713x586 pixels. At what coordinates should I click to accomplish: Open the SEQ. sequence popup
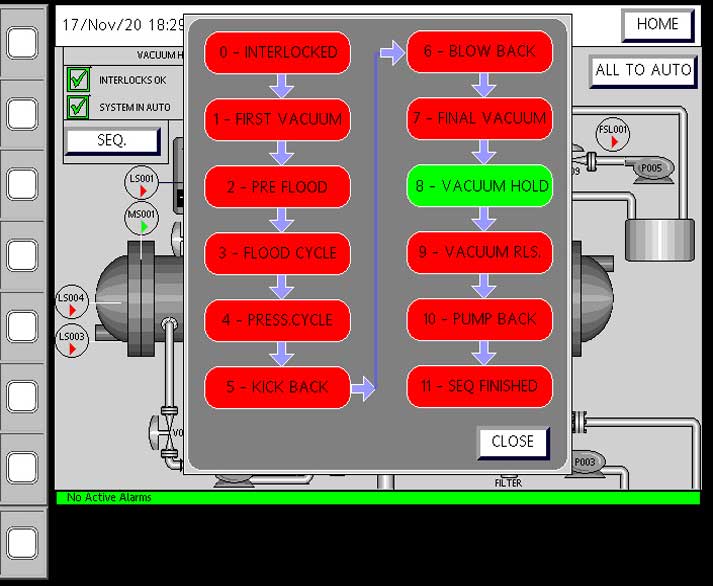pyautogui.click(x=112, y=141)
